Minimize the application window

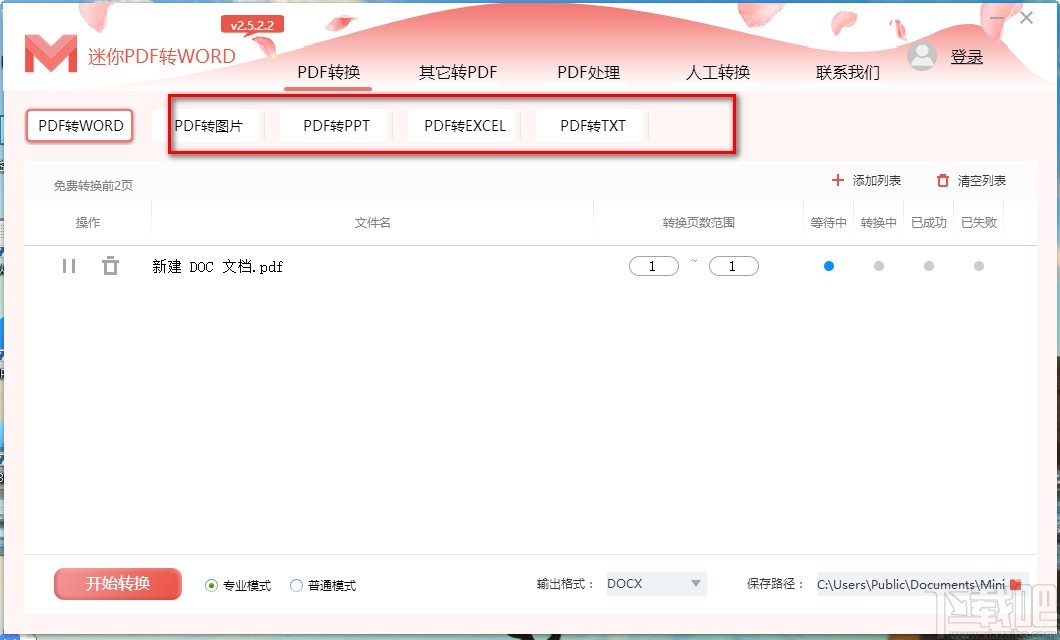tap(996, 18)
